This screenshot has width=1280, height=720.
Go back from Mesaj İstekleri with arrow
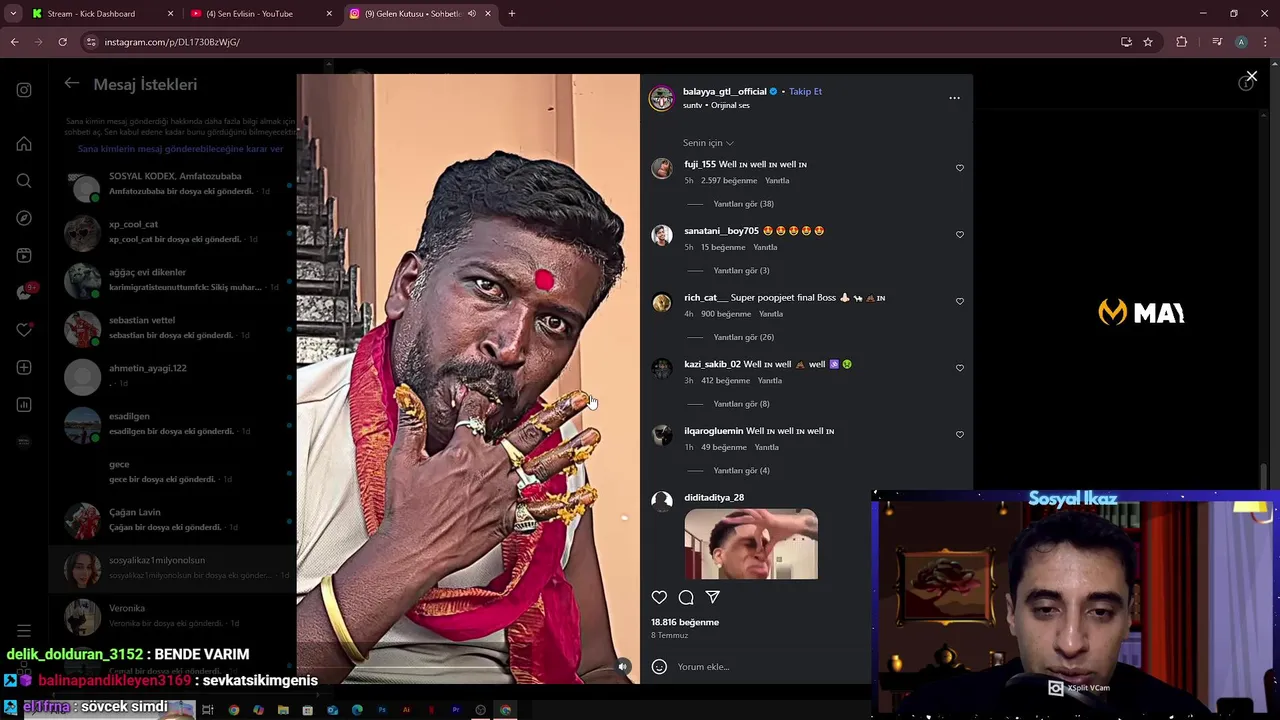[72, 84]
